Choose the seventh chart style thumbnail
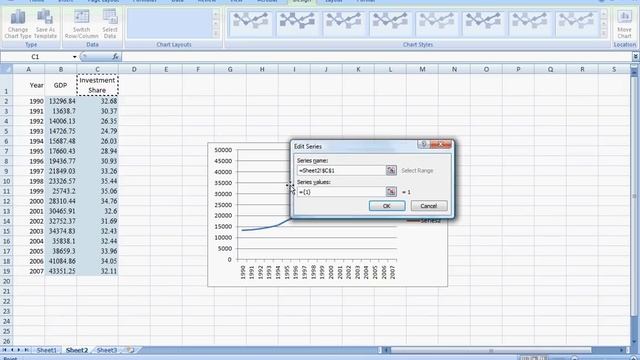The image size is (640, 360). coord(530,24)
